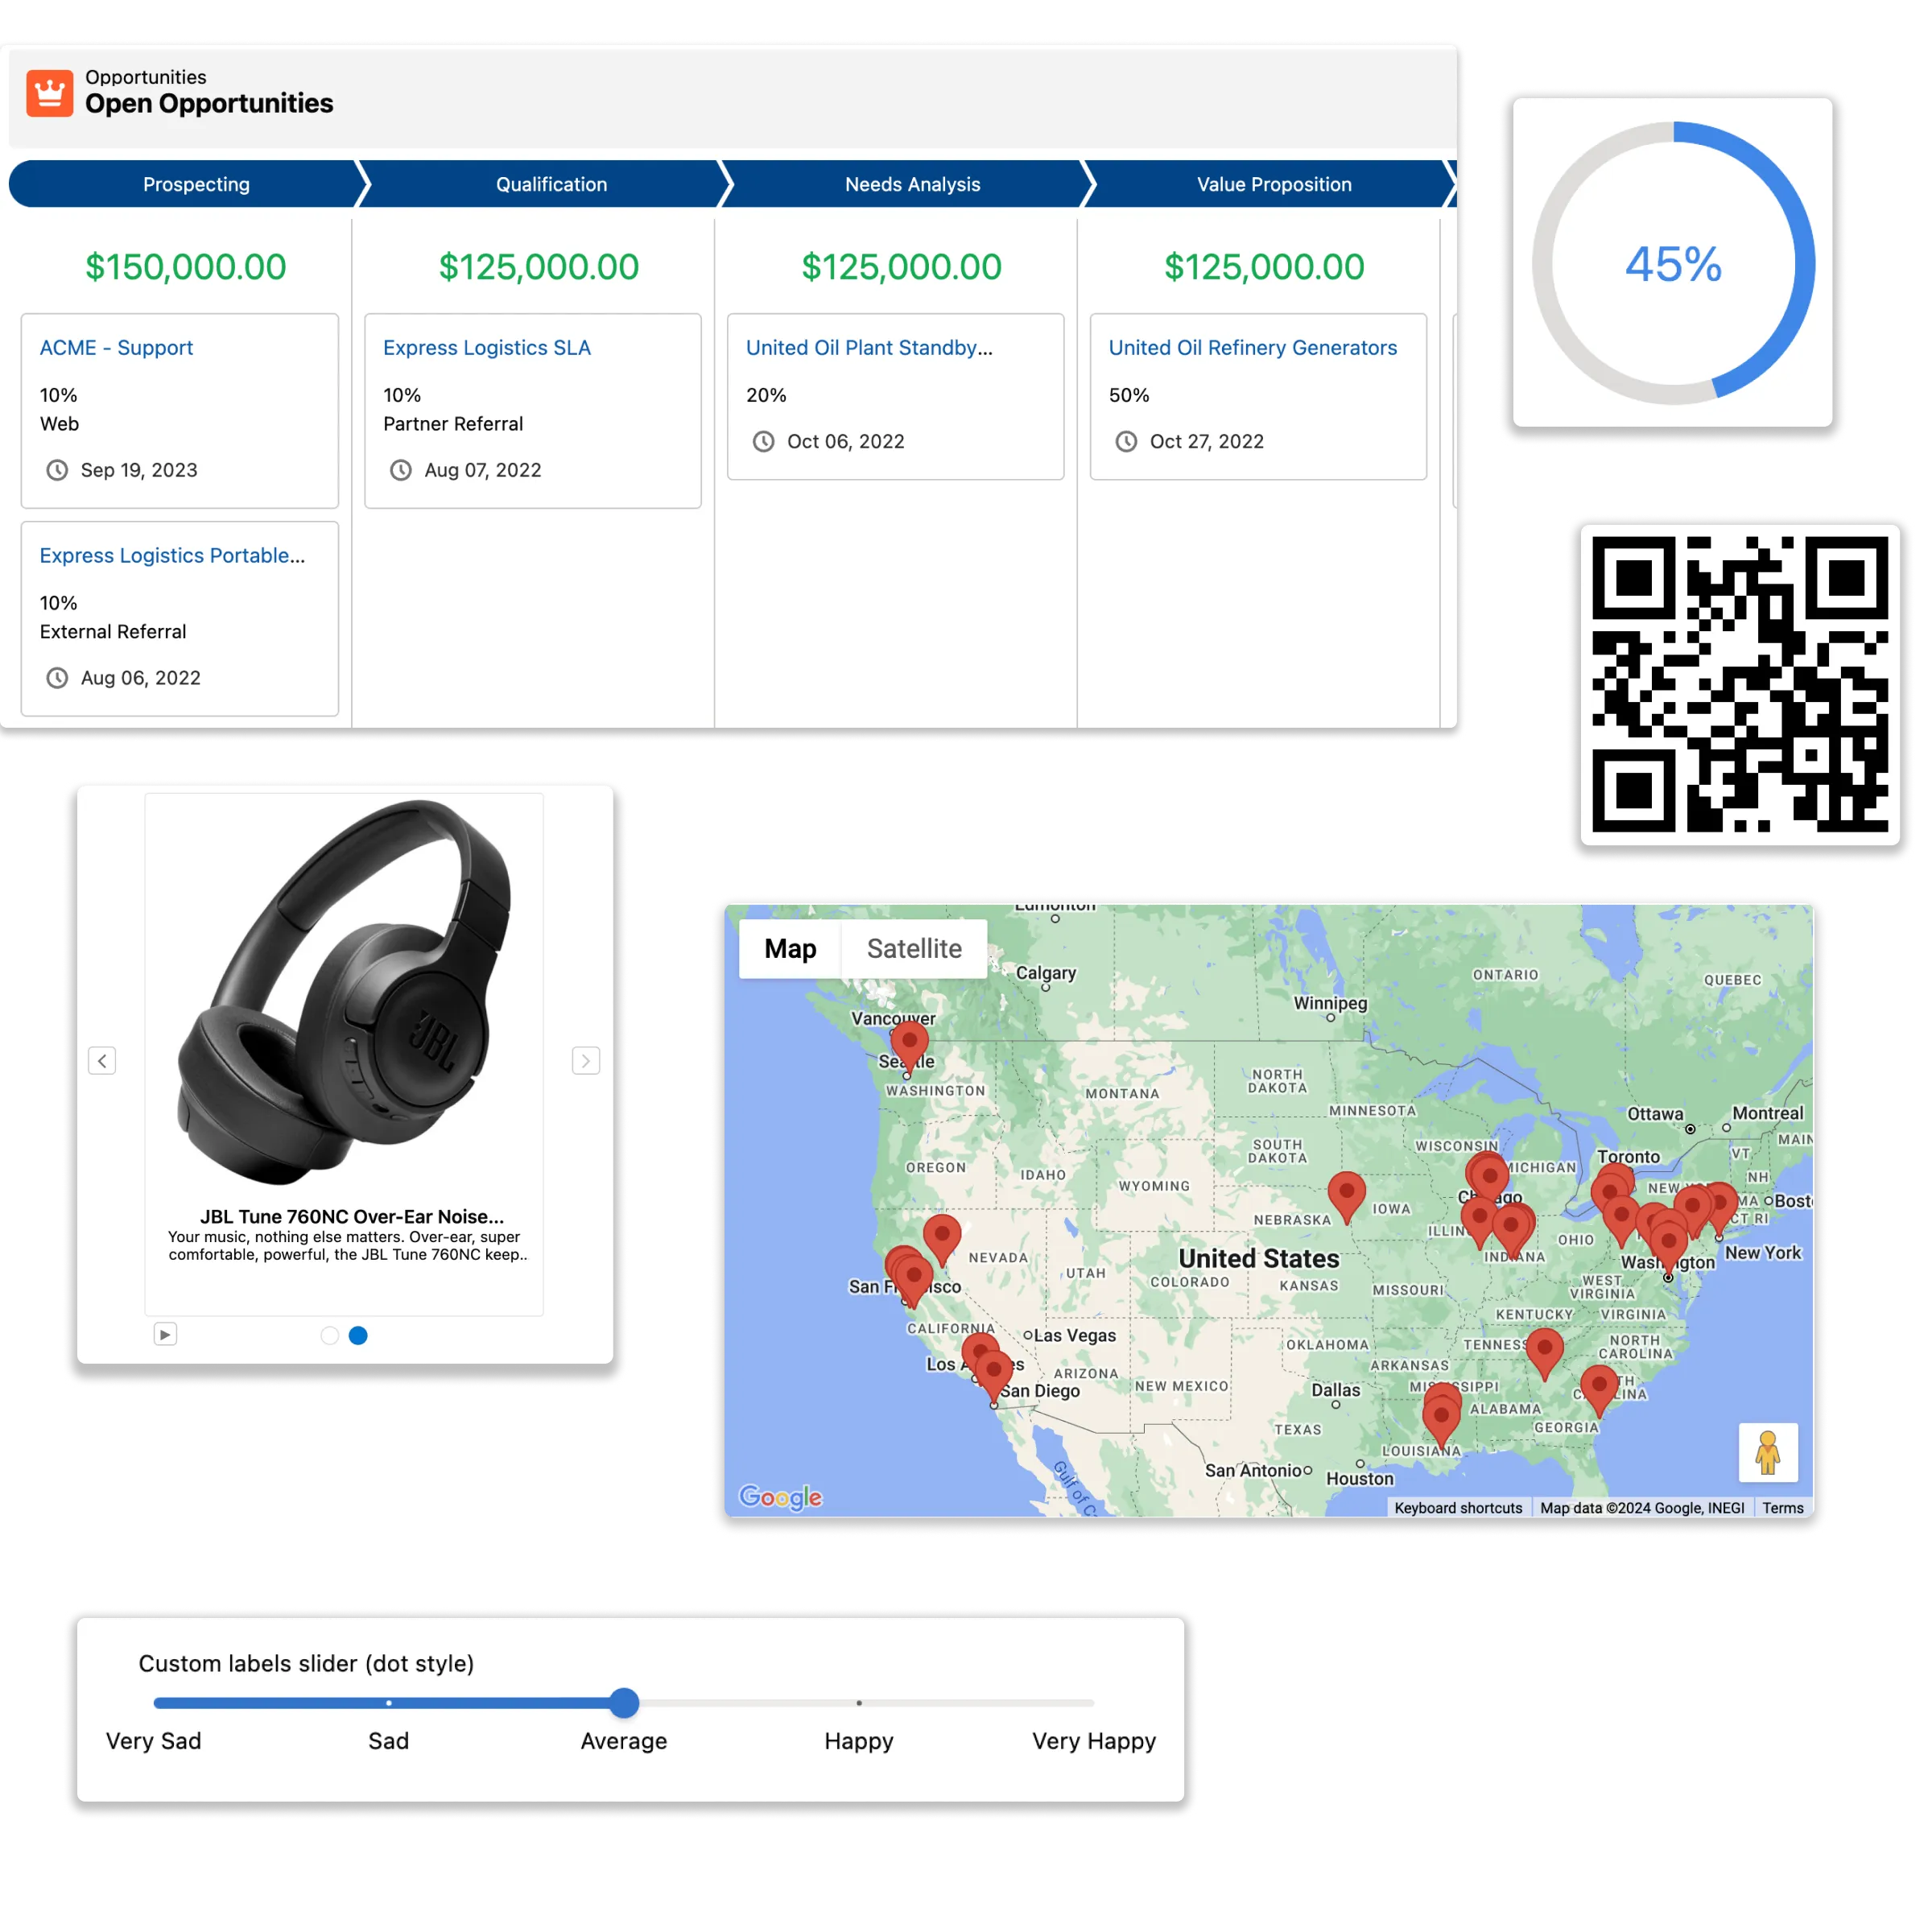The width and height of the screenshot is (1932, 1932).
Task: Click the red pin near Nebraska and Iowa
Action: (x=1346, y=1192)
